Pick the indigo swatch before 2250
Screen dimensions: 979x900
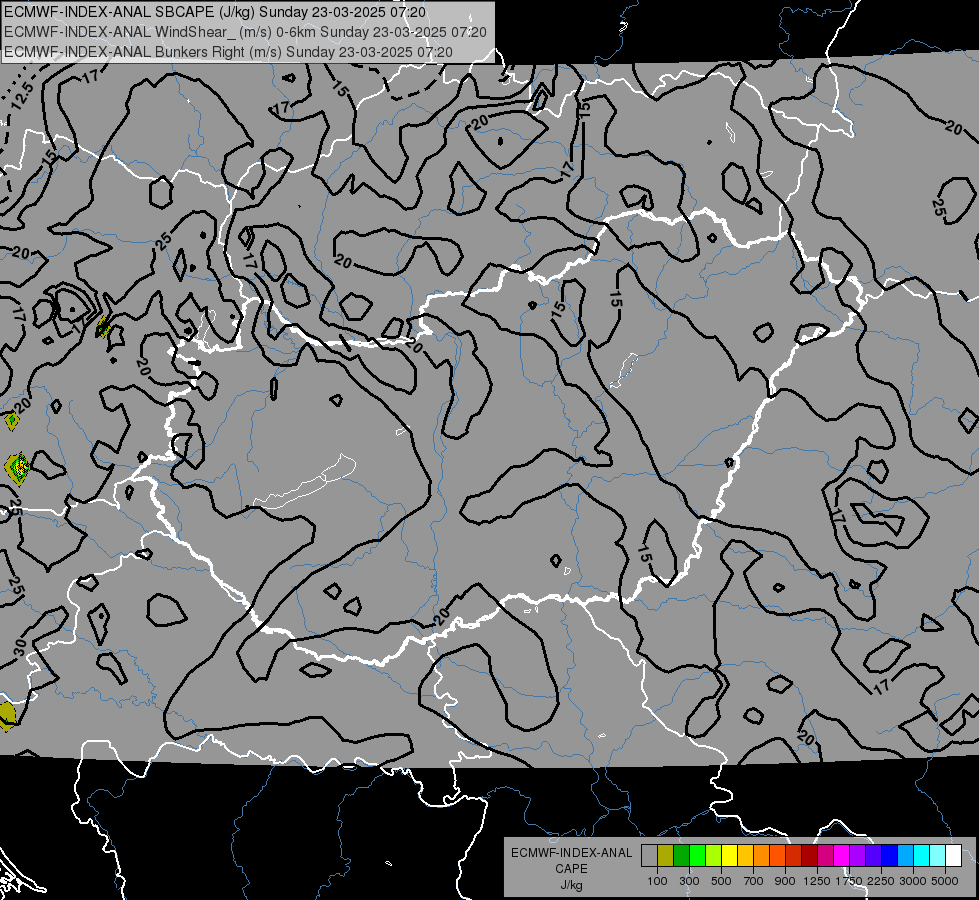tap(873, 856)
